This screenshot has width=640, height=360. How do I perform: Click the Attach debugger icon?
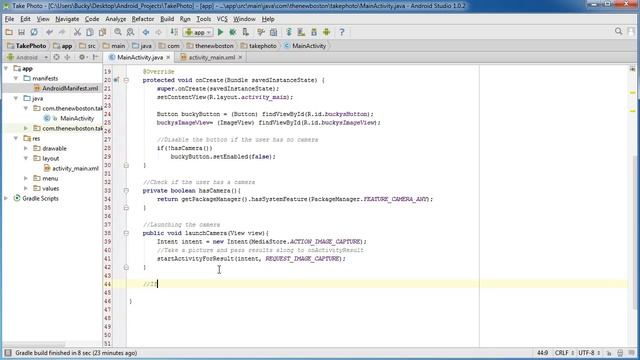(x=246, y=32)
